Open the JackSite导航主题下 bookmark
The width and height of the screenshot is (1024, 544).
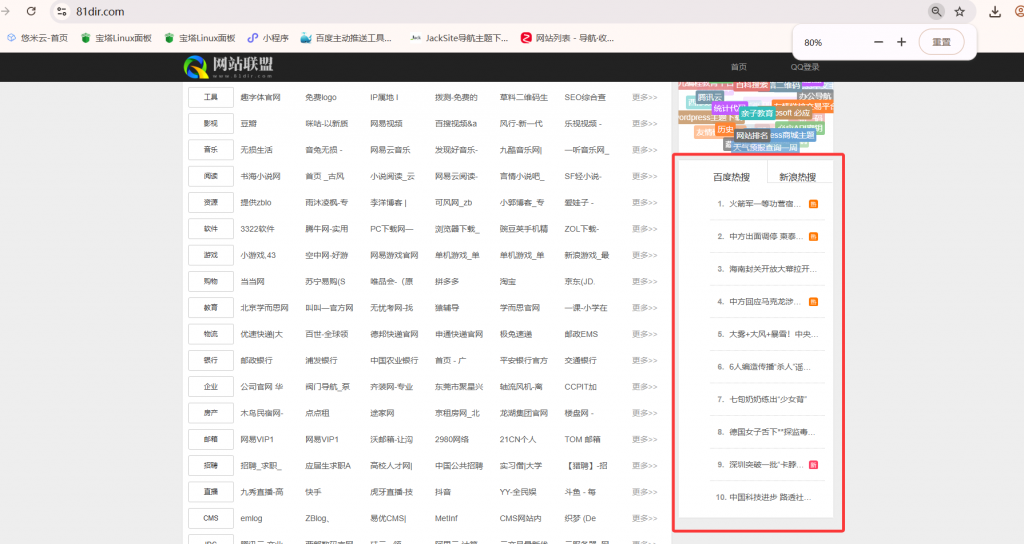pyautogui.click(x=459, y=38)
